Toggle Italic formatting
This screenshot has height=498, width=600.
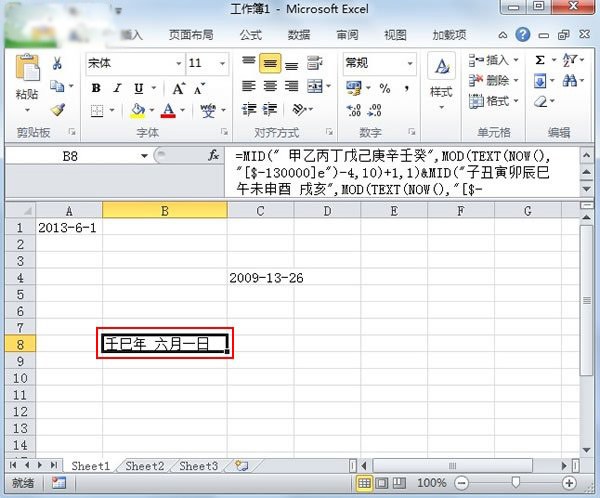pos(117,88)
